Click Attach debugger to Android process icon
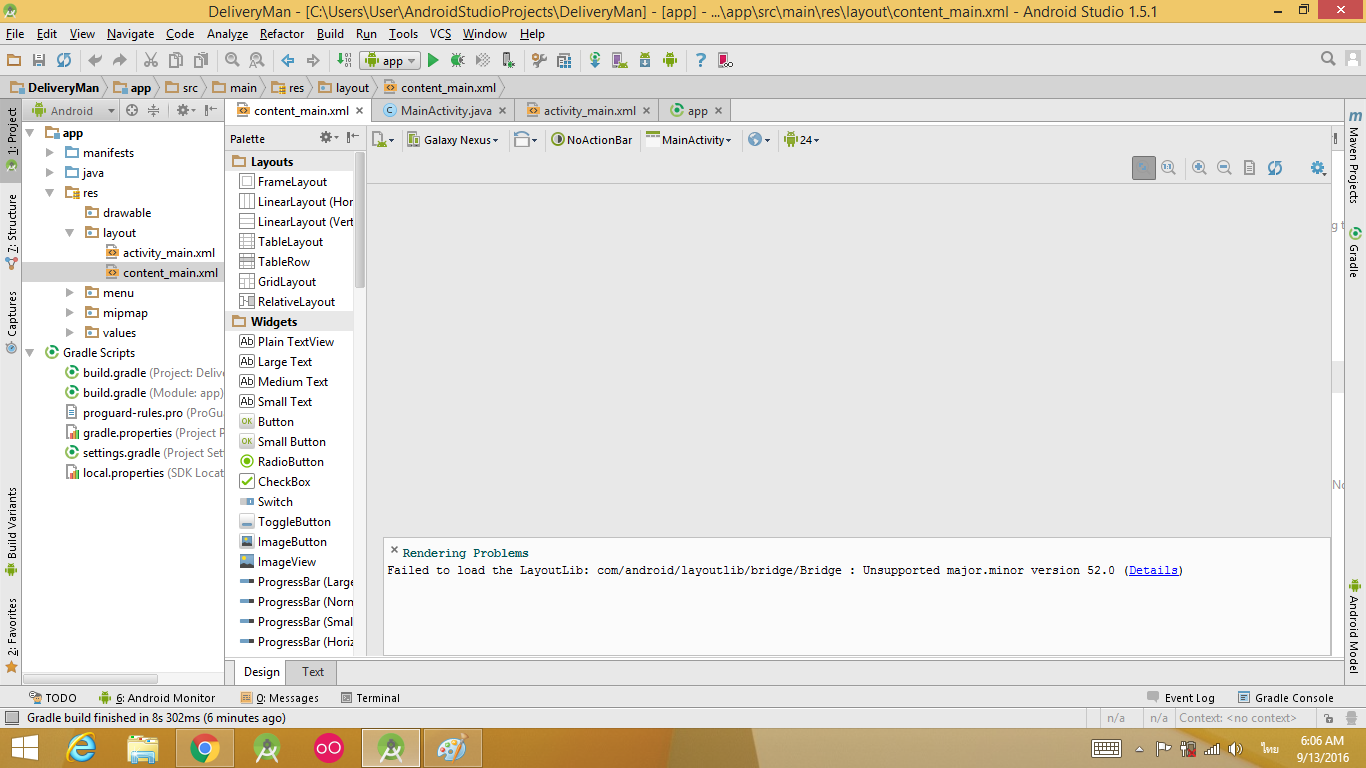Viewport: 1366px width, 768px height. click(508, 60)
